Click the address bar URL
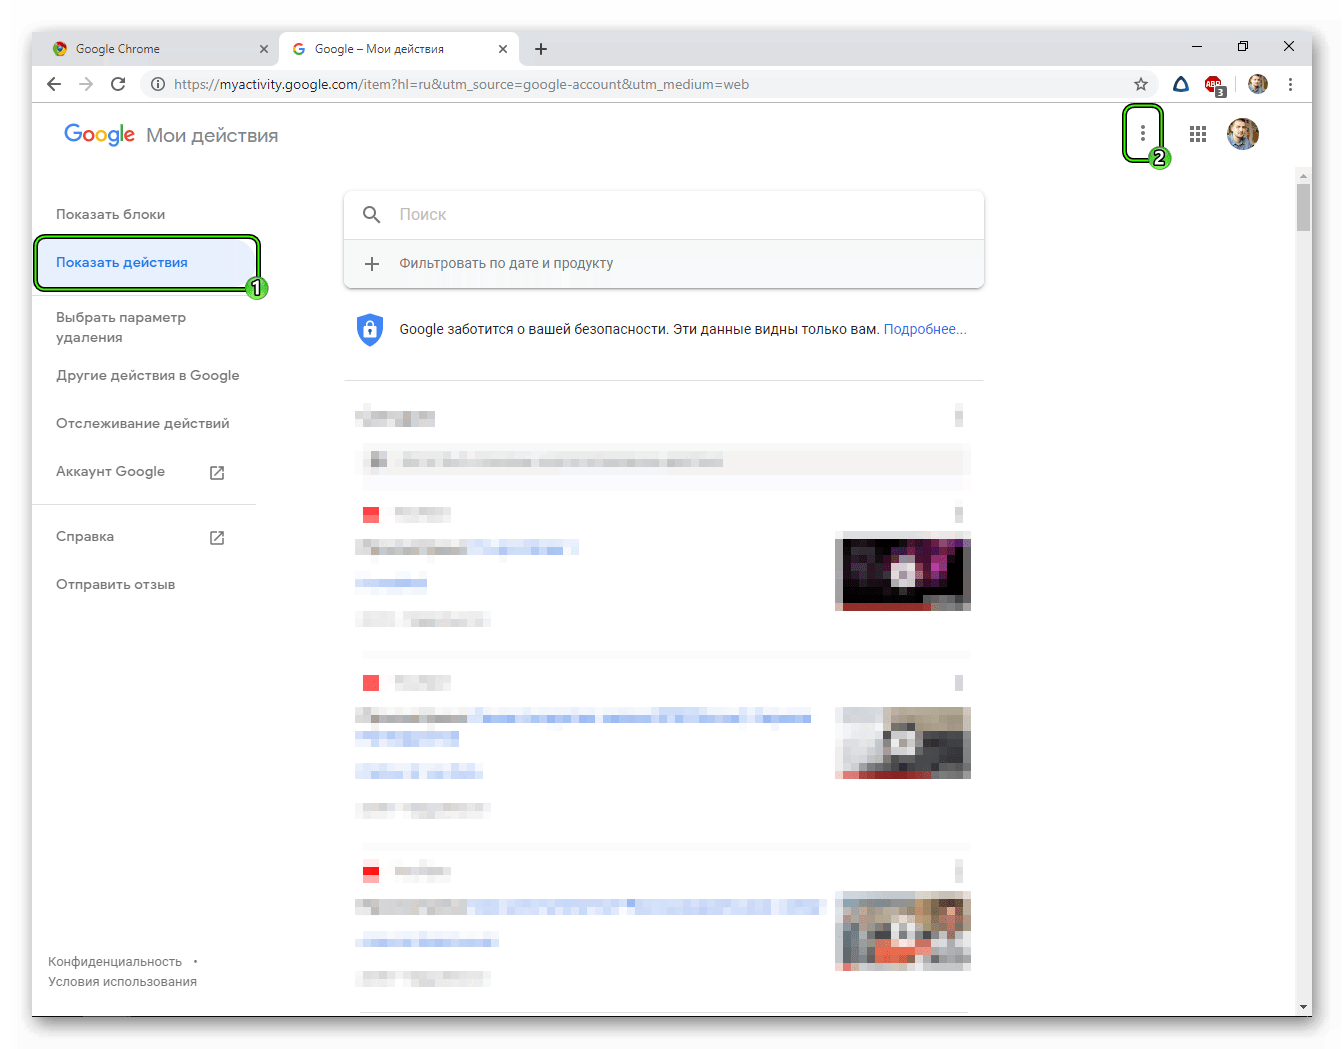The image size is (1344, 1049). coord(461,84)
